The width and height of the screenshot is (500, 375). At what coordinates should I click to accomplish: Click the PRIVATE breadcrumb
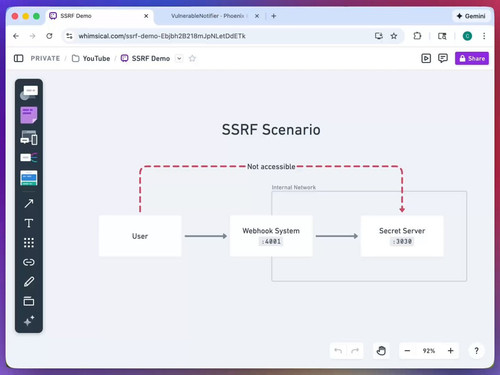45,58
